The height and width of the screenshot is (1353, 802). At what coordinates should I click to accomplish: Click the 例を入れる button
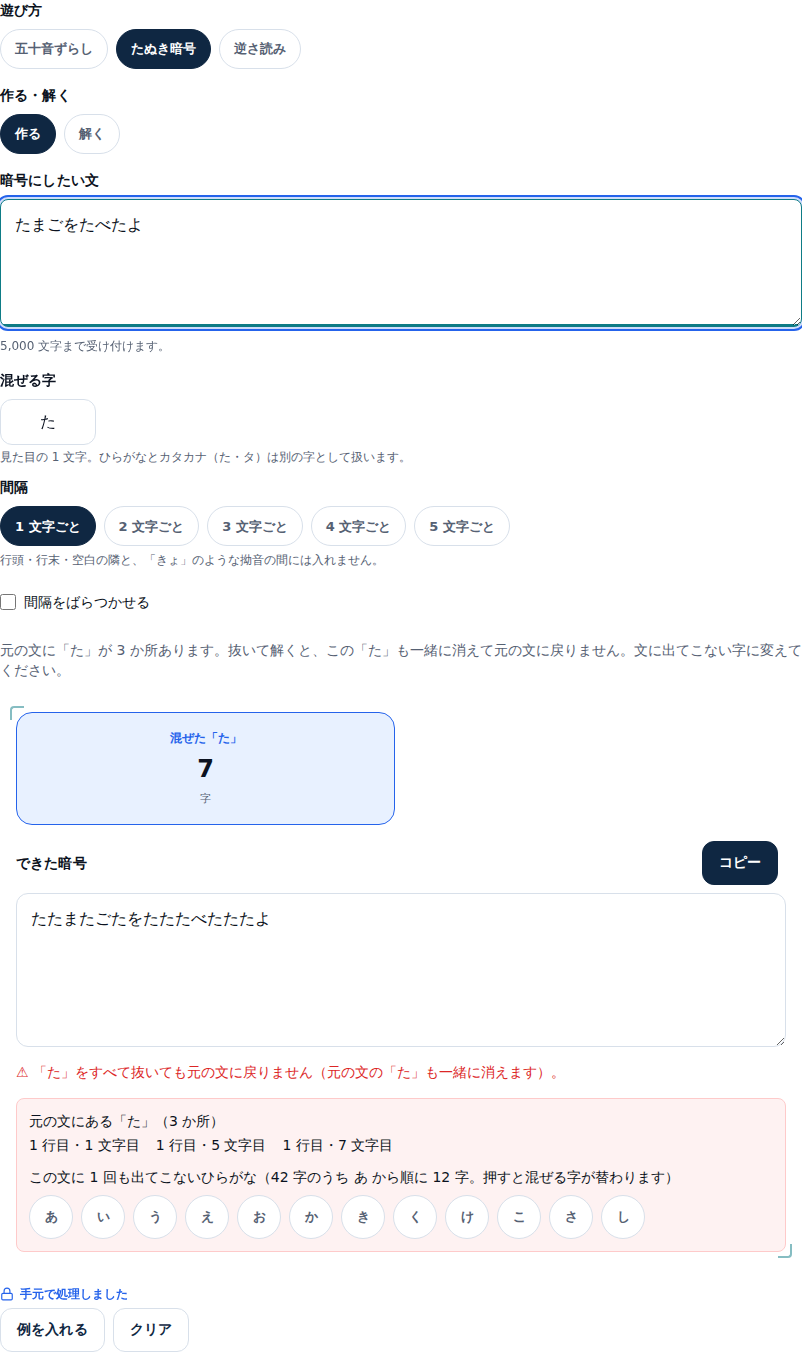pyautogui.click(x=52, y=1330)
